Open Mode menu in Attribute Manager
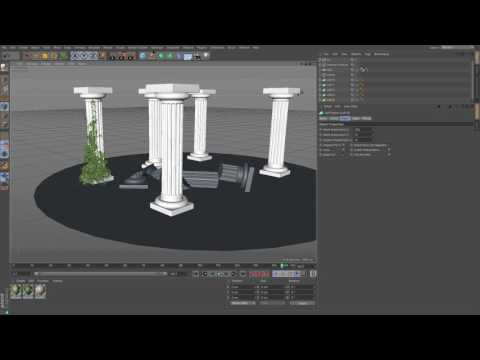The width and height of the screenshot is (480, 360). pyautogui.click(x=328, y=107)
